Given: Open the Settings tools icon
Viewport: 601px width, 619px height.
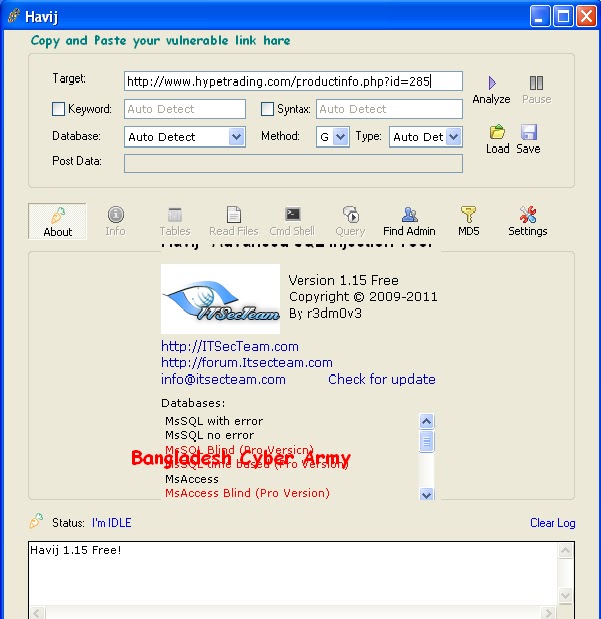Looking at the screenshot, I should 528,214.
